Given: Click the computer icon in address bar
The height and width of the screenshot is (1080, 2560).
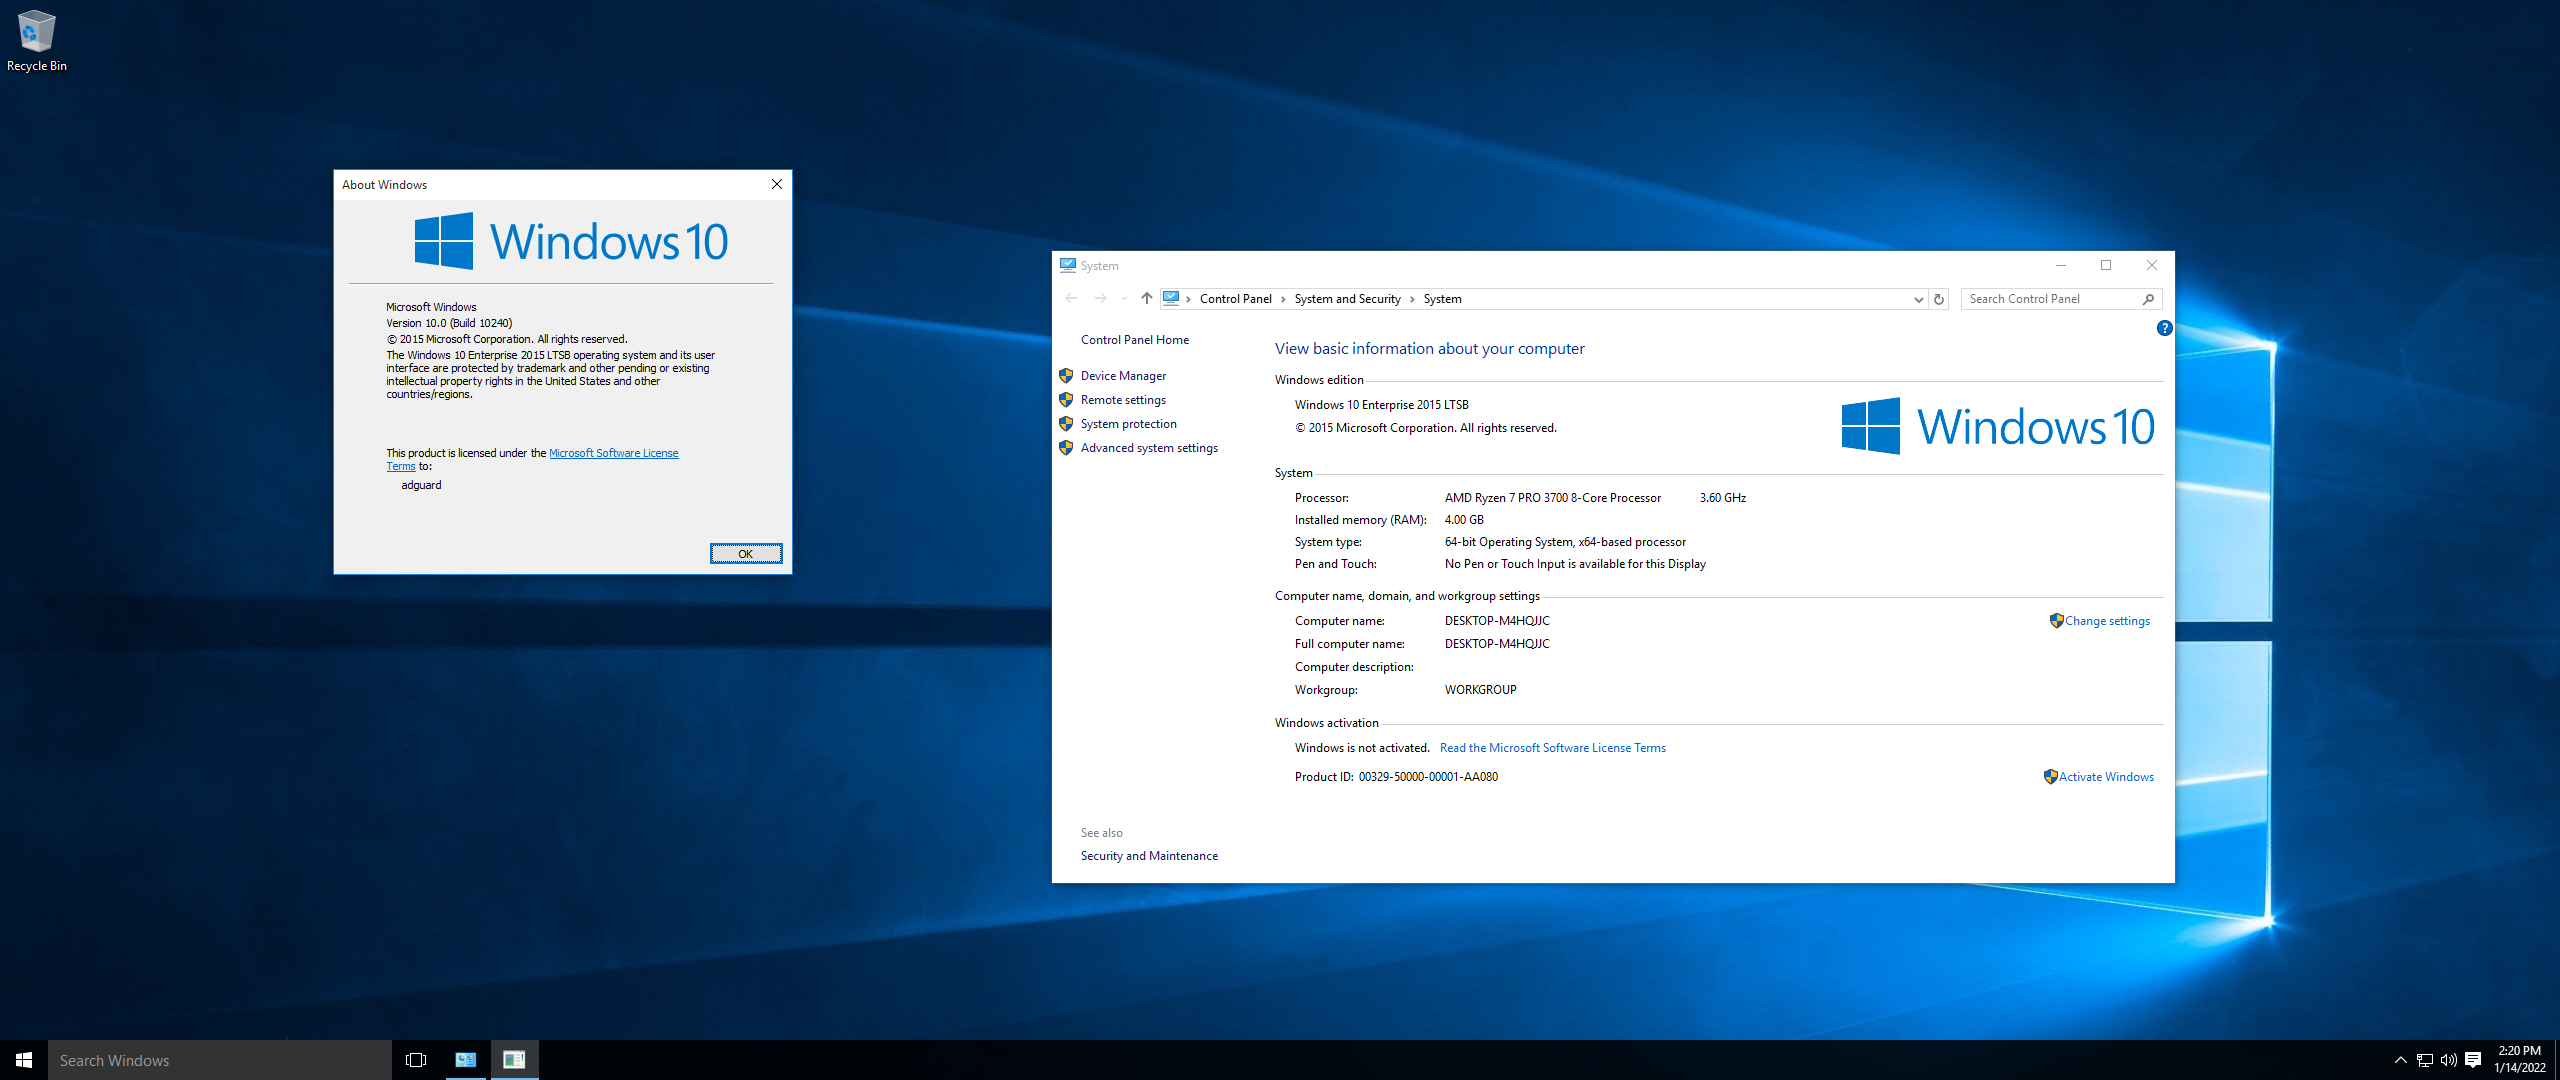Looking at the screenshot, I should (x=1171, y=298).
